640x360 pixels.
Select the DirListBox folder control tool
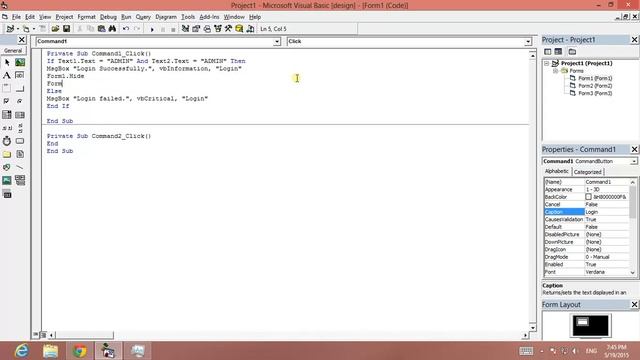(7, 154)
